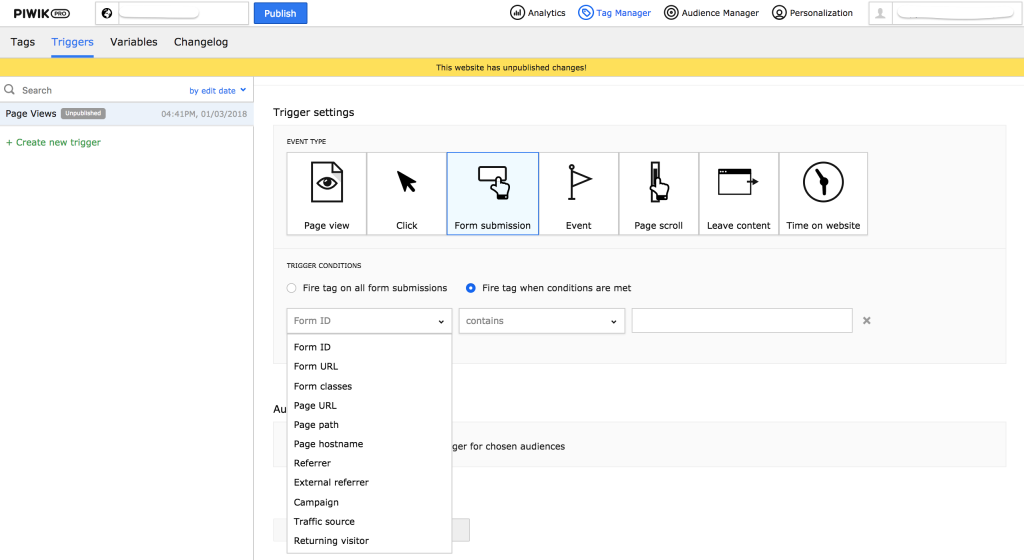1024x560 pixels.
Task: Click the Piwik PRO logo
Action: click(x=41, y=13)
